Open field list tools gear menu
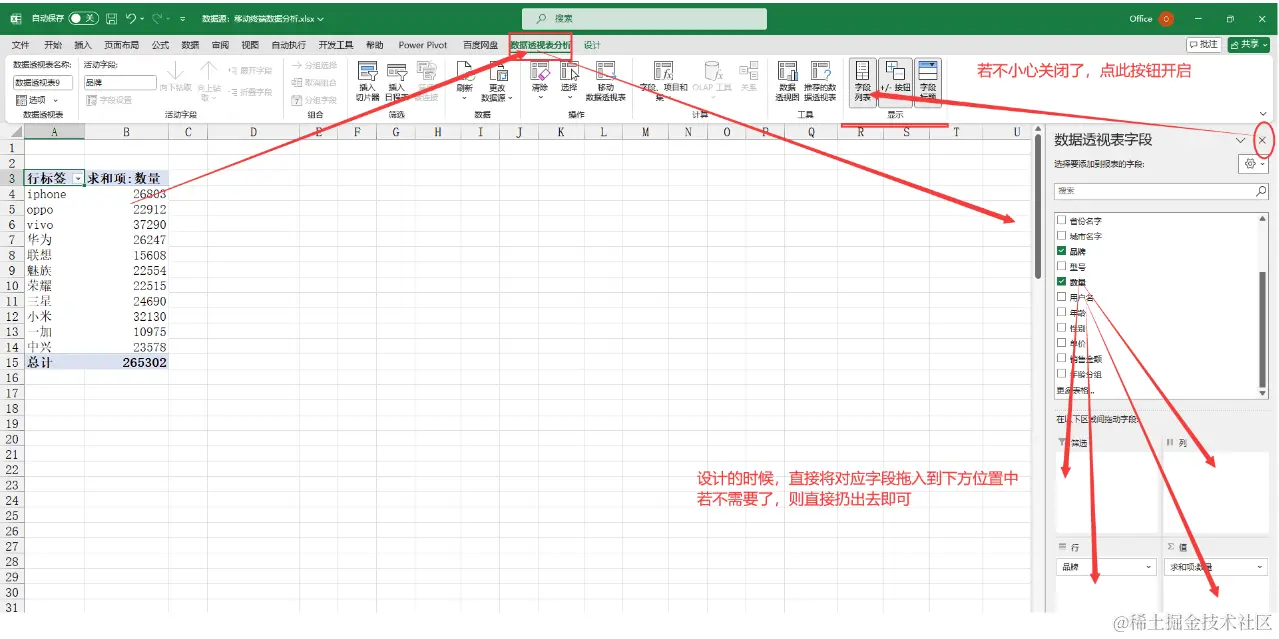 click(1253, 164)
